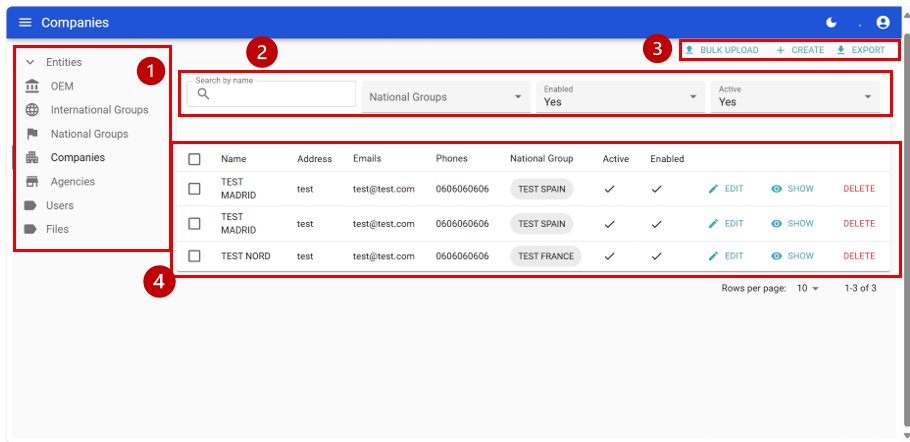Click the Agencies store icon
This screenshot has width=910, height=442.
tap(32, 182)
